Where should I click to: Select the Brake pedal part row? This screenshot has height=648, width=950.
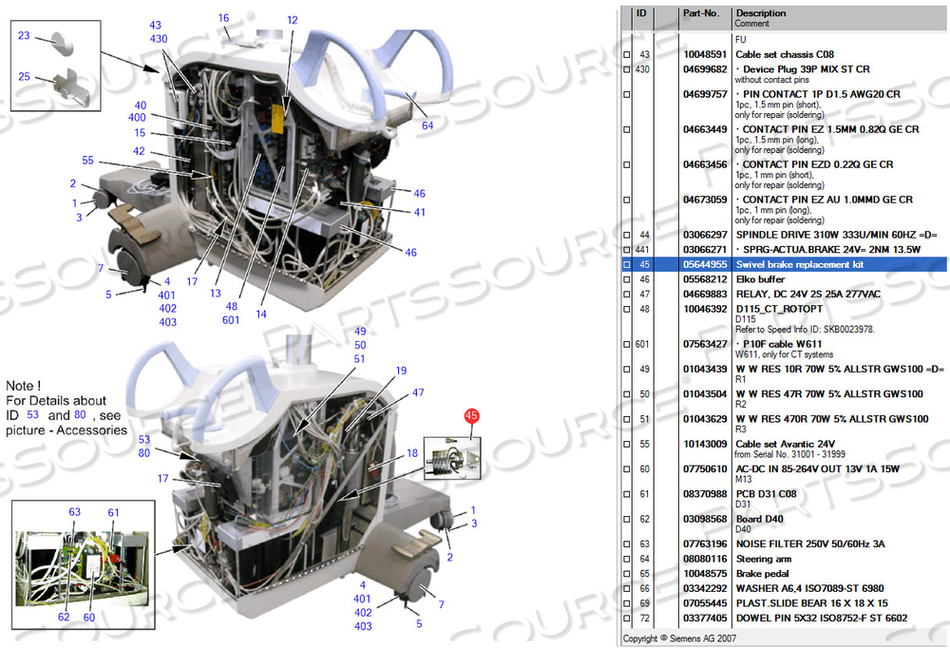[x=760, y=574]
